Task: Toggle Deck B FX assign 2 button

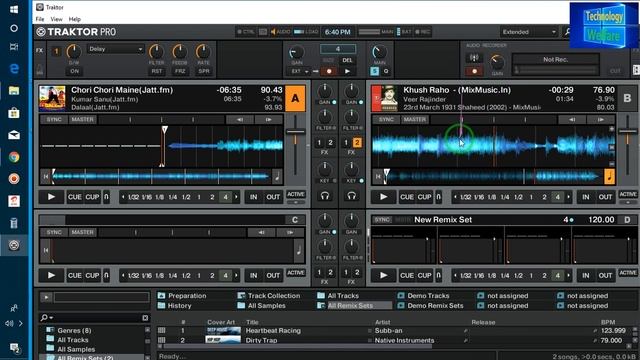Action: pyautogui.click(x=357, y=142)
